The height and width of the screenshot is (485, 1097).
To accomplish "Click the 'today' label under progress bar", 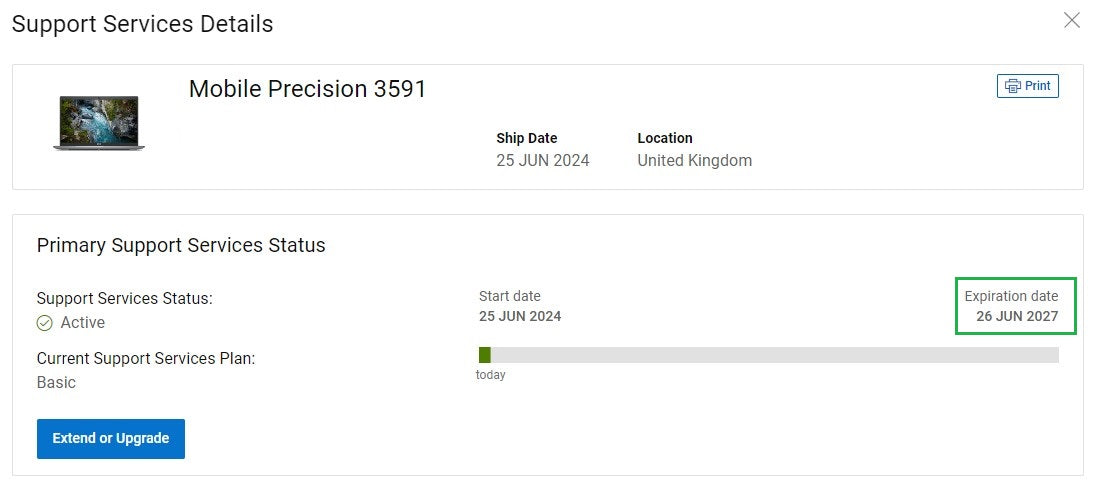I will point(491,375).
